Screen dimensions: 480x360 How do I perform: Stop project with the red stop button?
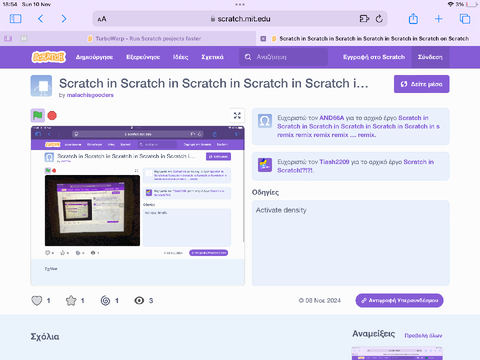[52, 116]
